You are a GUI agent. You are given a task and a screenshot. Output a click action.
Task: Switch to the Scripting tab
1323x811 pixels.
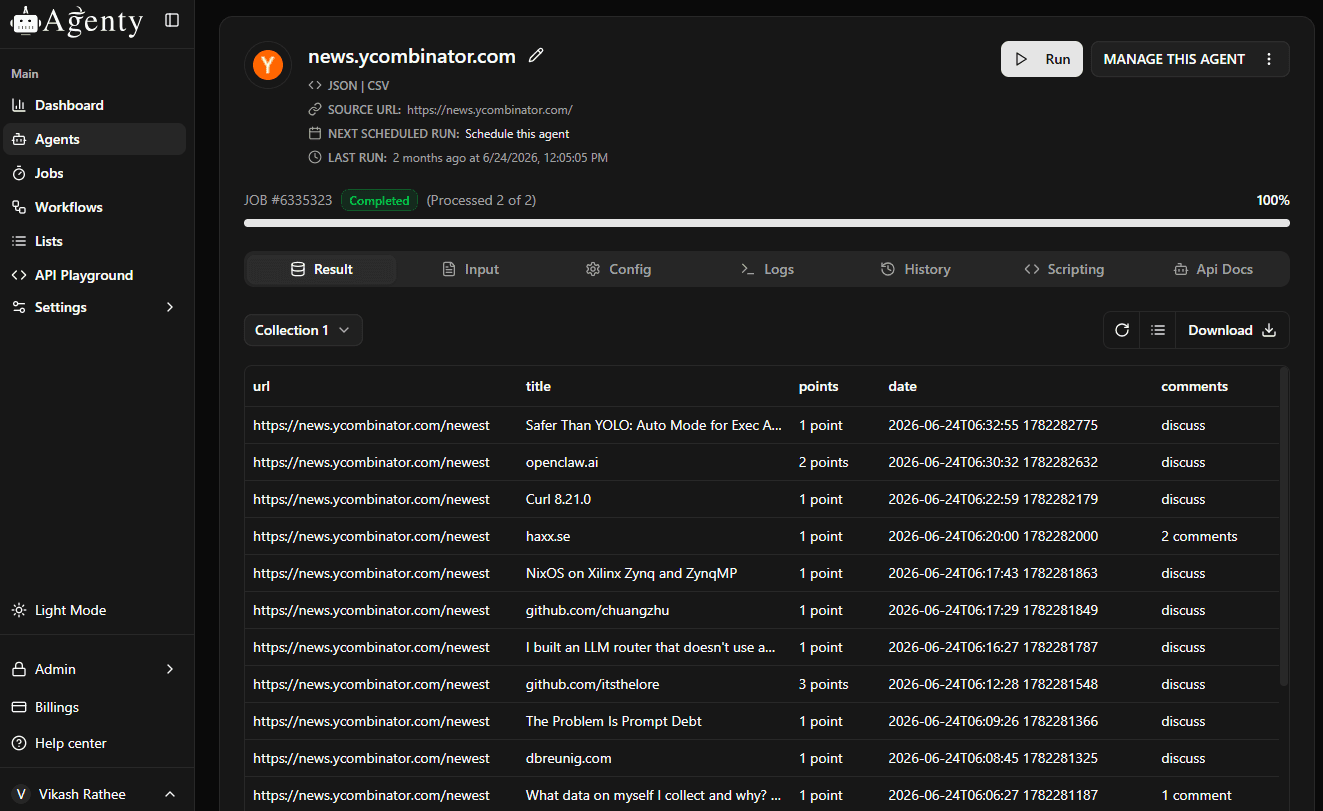click(1064, 269)
